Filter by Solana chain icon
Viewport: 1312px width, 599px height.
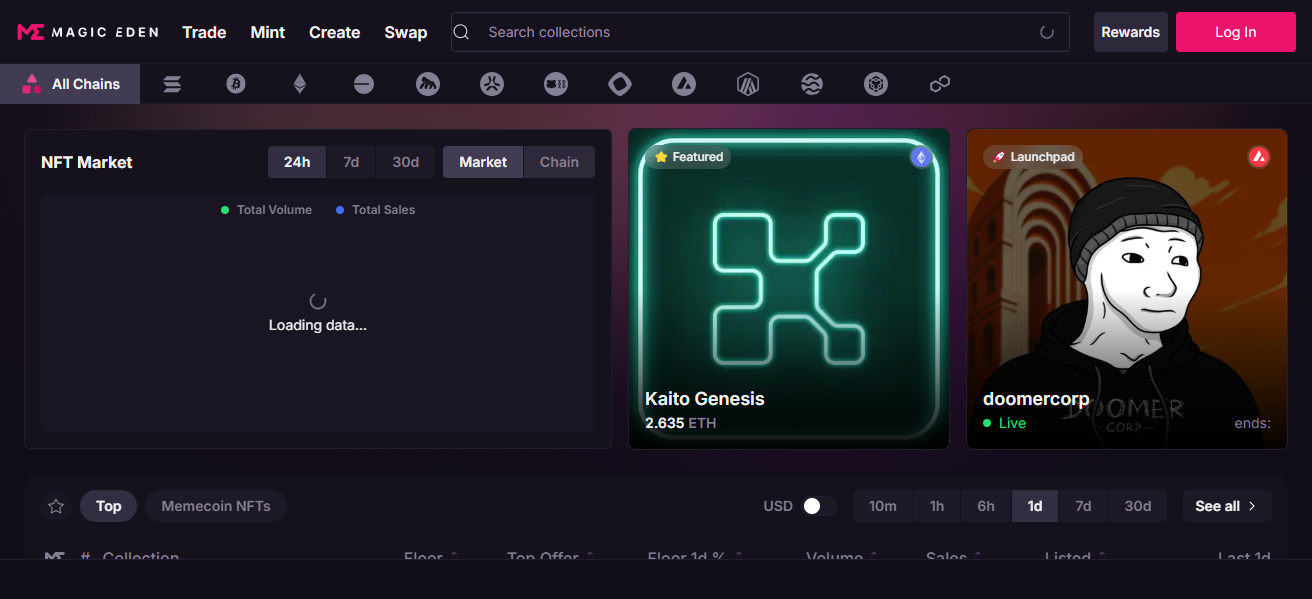pos(172,84)
